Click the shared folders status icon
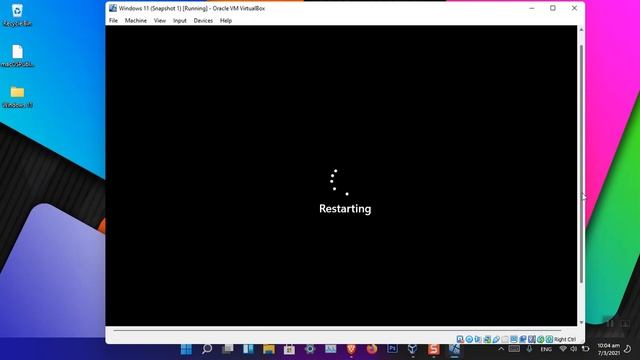Image resolution: width=640 pixels, height=360 pixels. [505, 339]
